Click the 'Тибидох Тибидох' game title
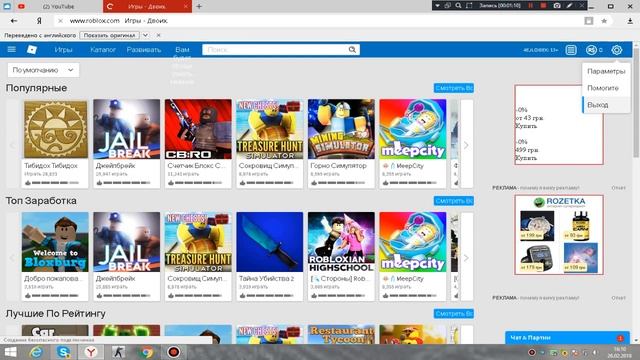Image resolution: width=640 pixels, height=360 pixels. 51,166
